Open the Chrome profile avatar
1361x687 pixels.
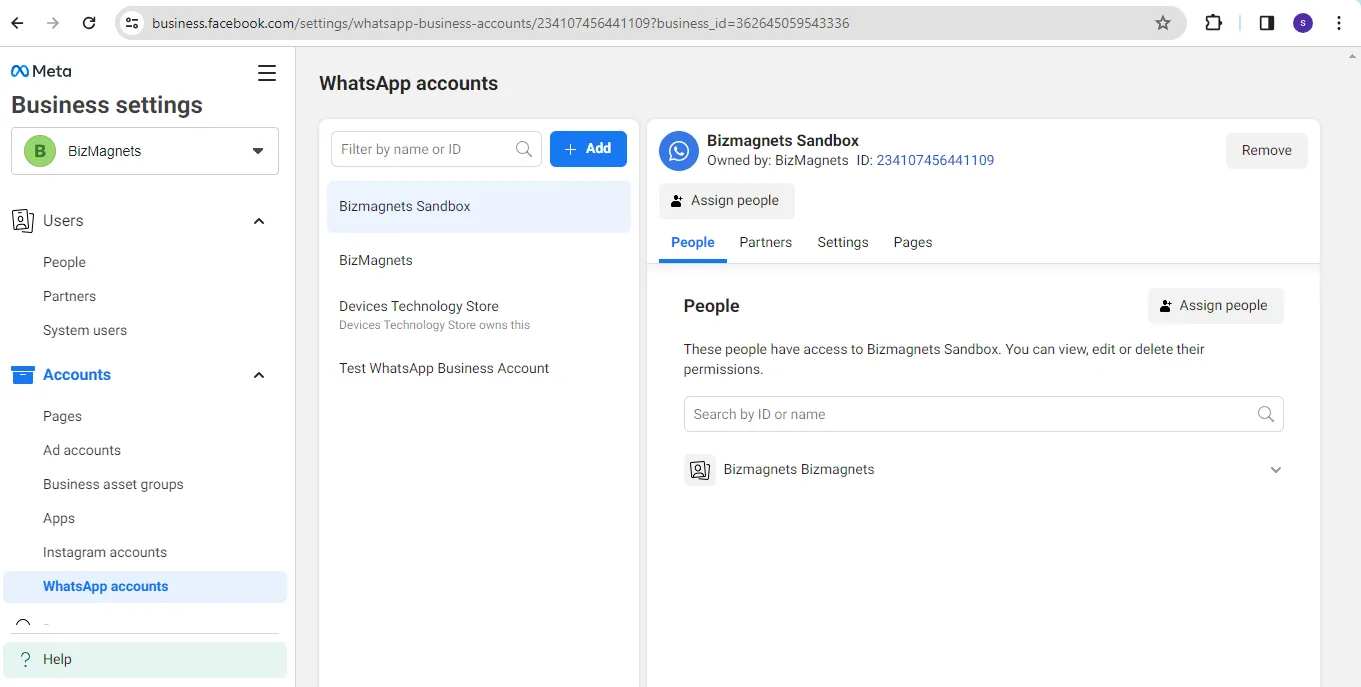[1303, 23]
